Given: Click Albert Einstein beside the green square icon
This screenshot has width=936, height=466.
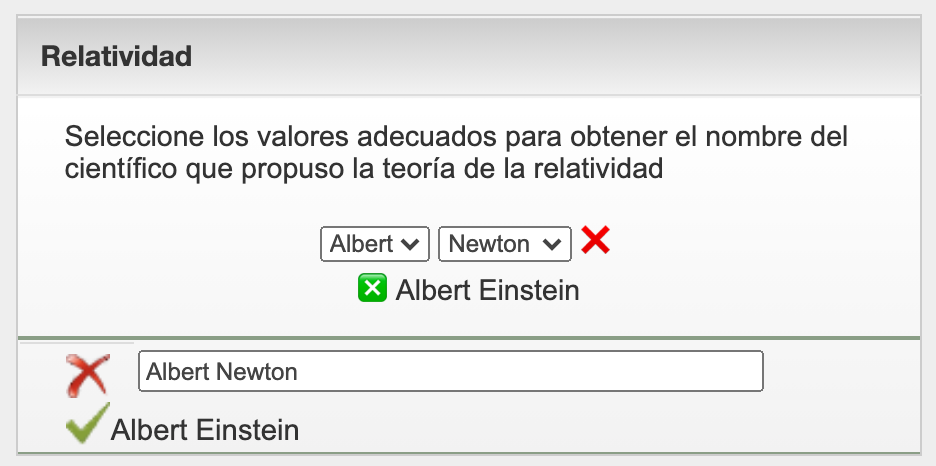Looking at the screenshot, I should [x=487, y=290].
